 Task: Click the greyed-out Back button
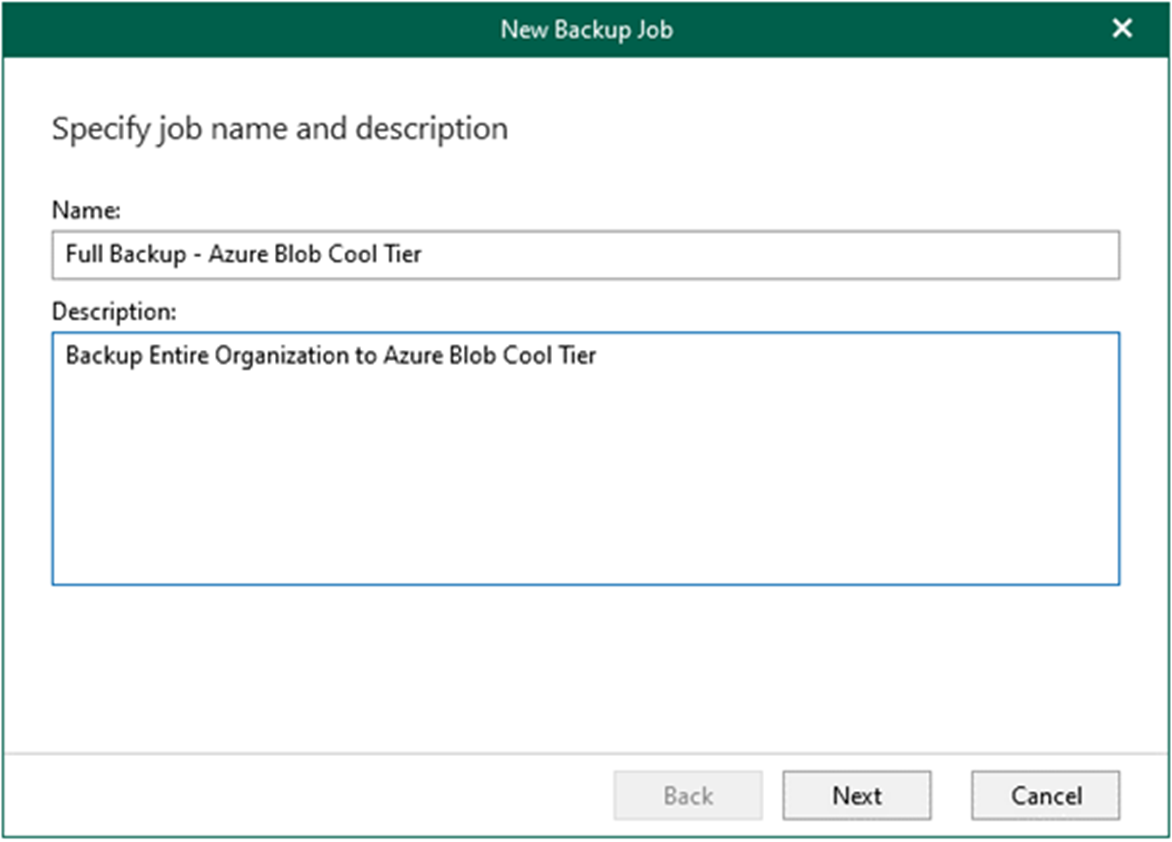tap(688, 796)
